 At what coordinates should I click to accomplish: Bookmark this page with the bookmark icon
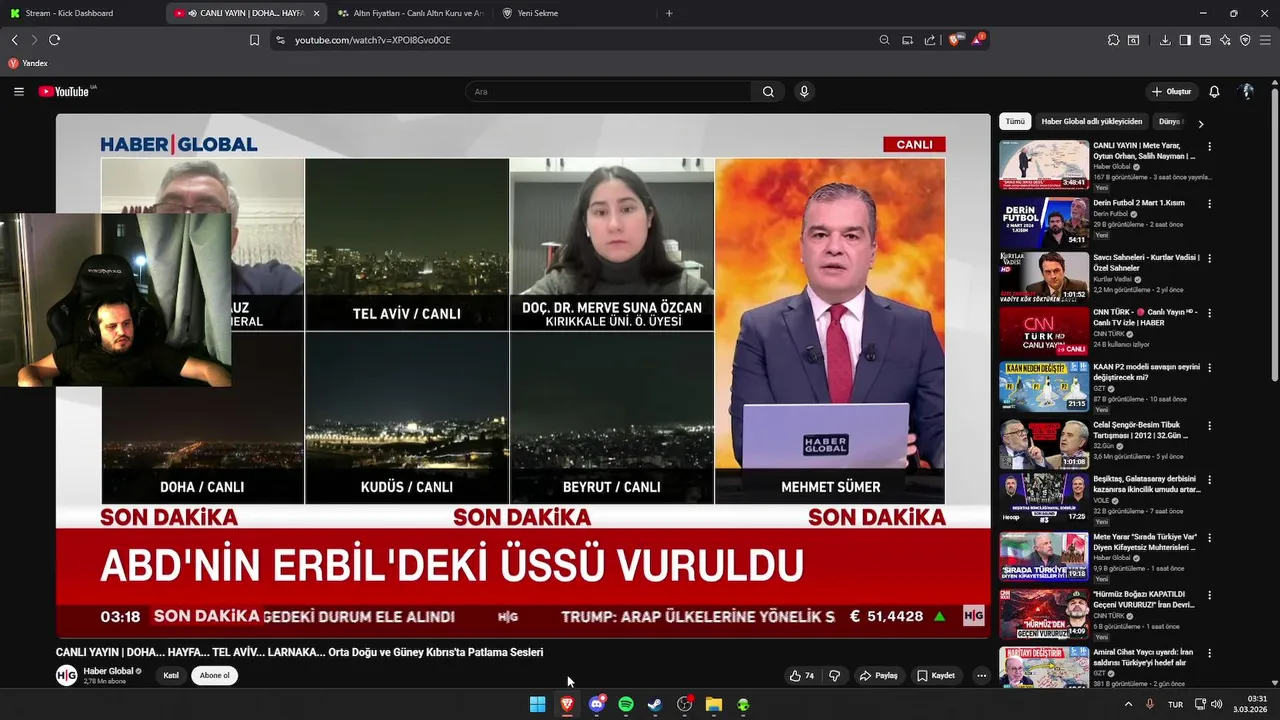pos(254,40)
